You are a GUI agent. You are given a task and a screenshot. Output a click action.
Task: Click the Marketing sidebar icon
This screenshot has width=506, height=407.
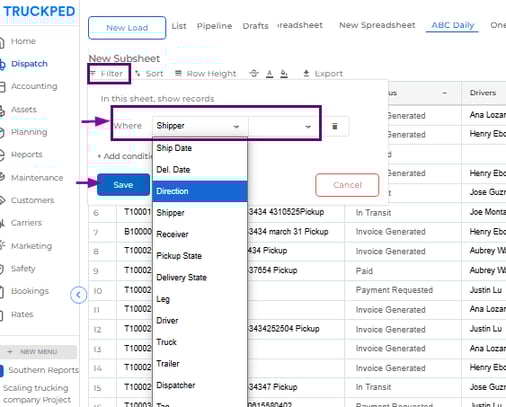pyautogui.click(x=2, y=246)
